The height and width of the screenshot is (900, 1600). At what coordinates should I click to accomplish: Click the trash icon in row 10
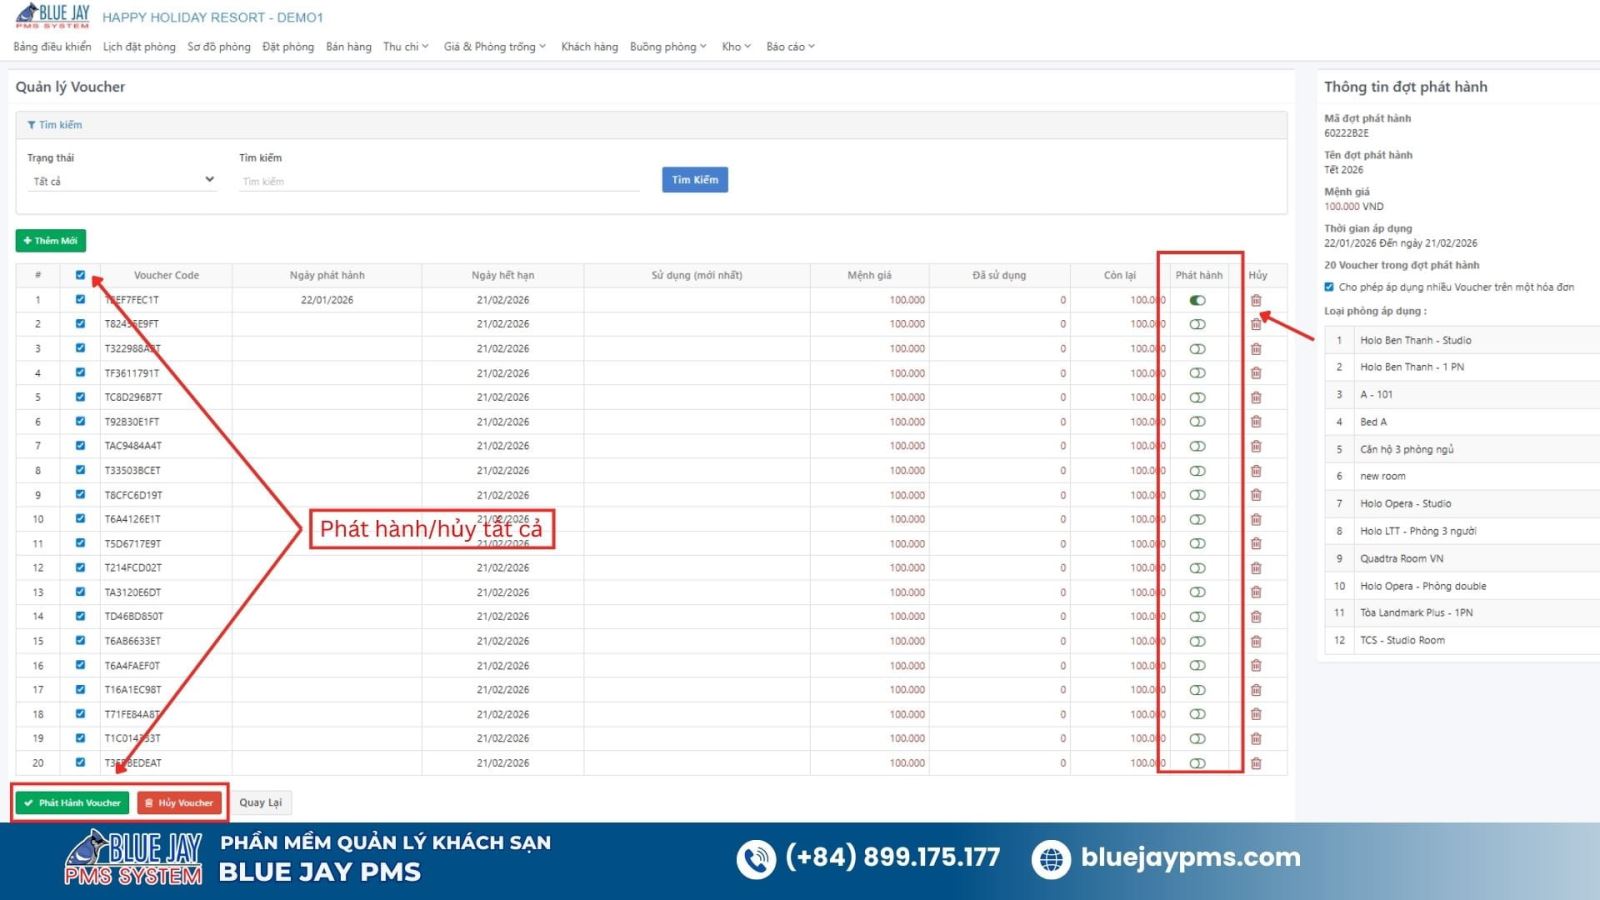pos(1256,519)
